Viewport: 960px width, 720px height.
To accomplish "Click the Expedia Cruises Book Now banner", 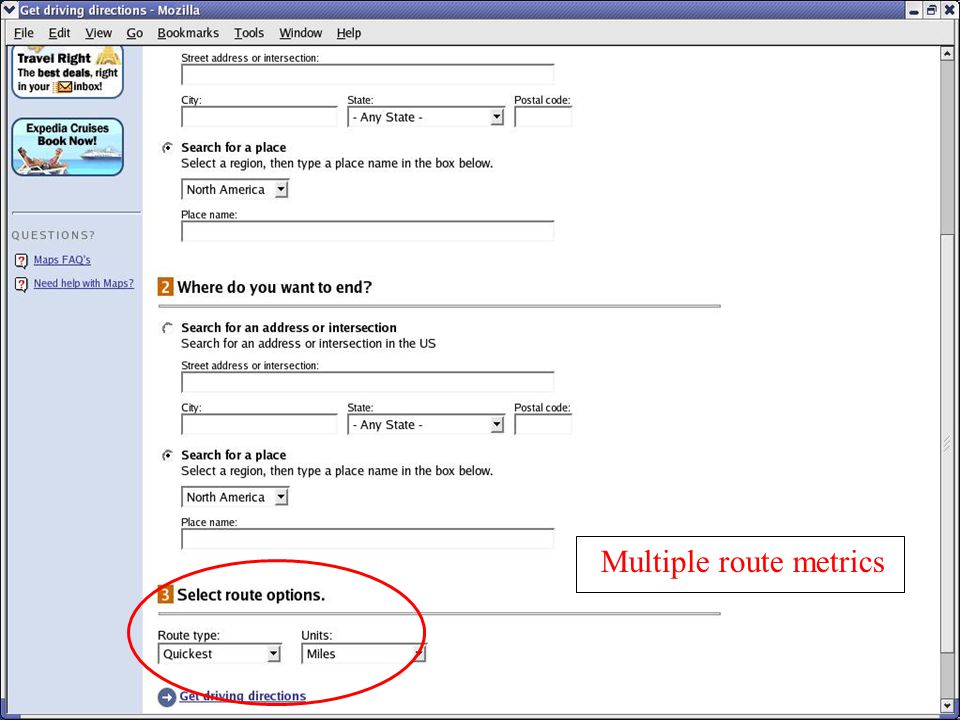I will 67,147.
